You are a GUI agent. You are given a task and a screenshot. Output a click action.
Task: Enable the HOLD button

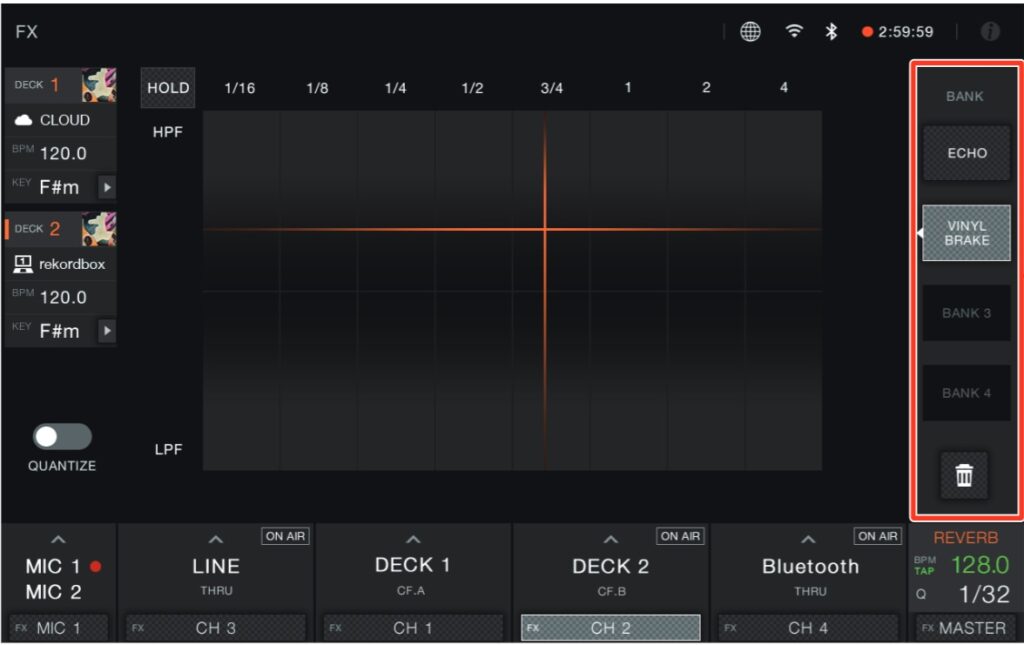point(168,88)
